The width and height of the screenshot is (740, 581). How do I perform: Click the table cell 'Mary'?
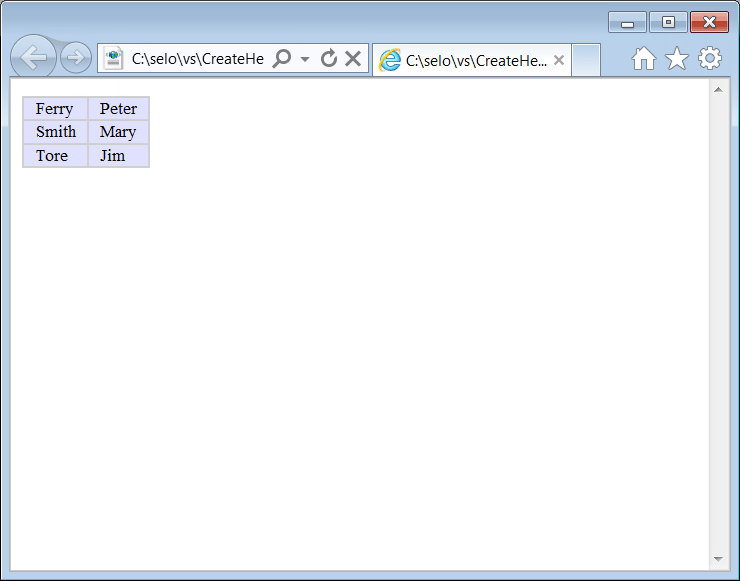point(118,132)
